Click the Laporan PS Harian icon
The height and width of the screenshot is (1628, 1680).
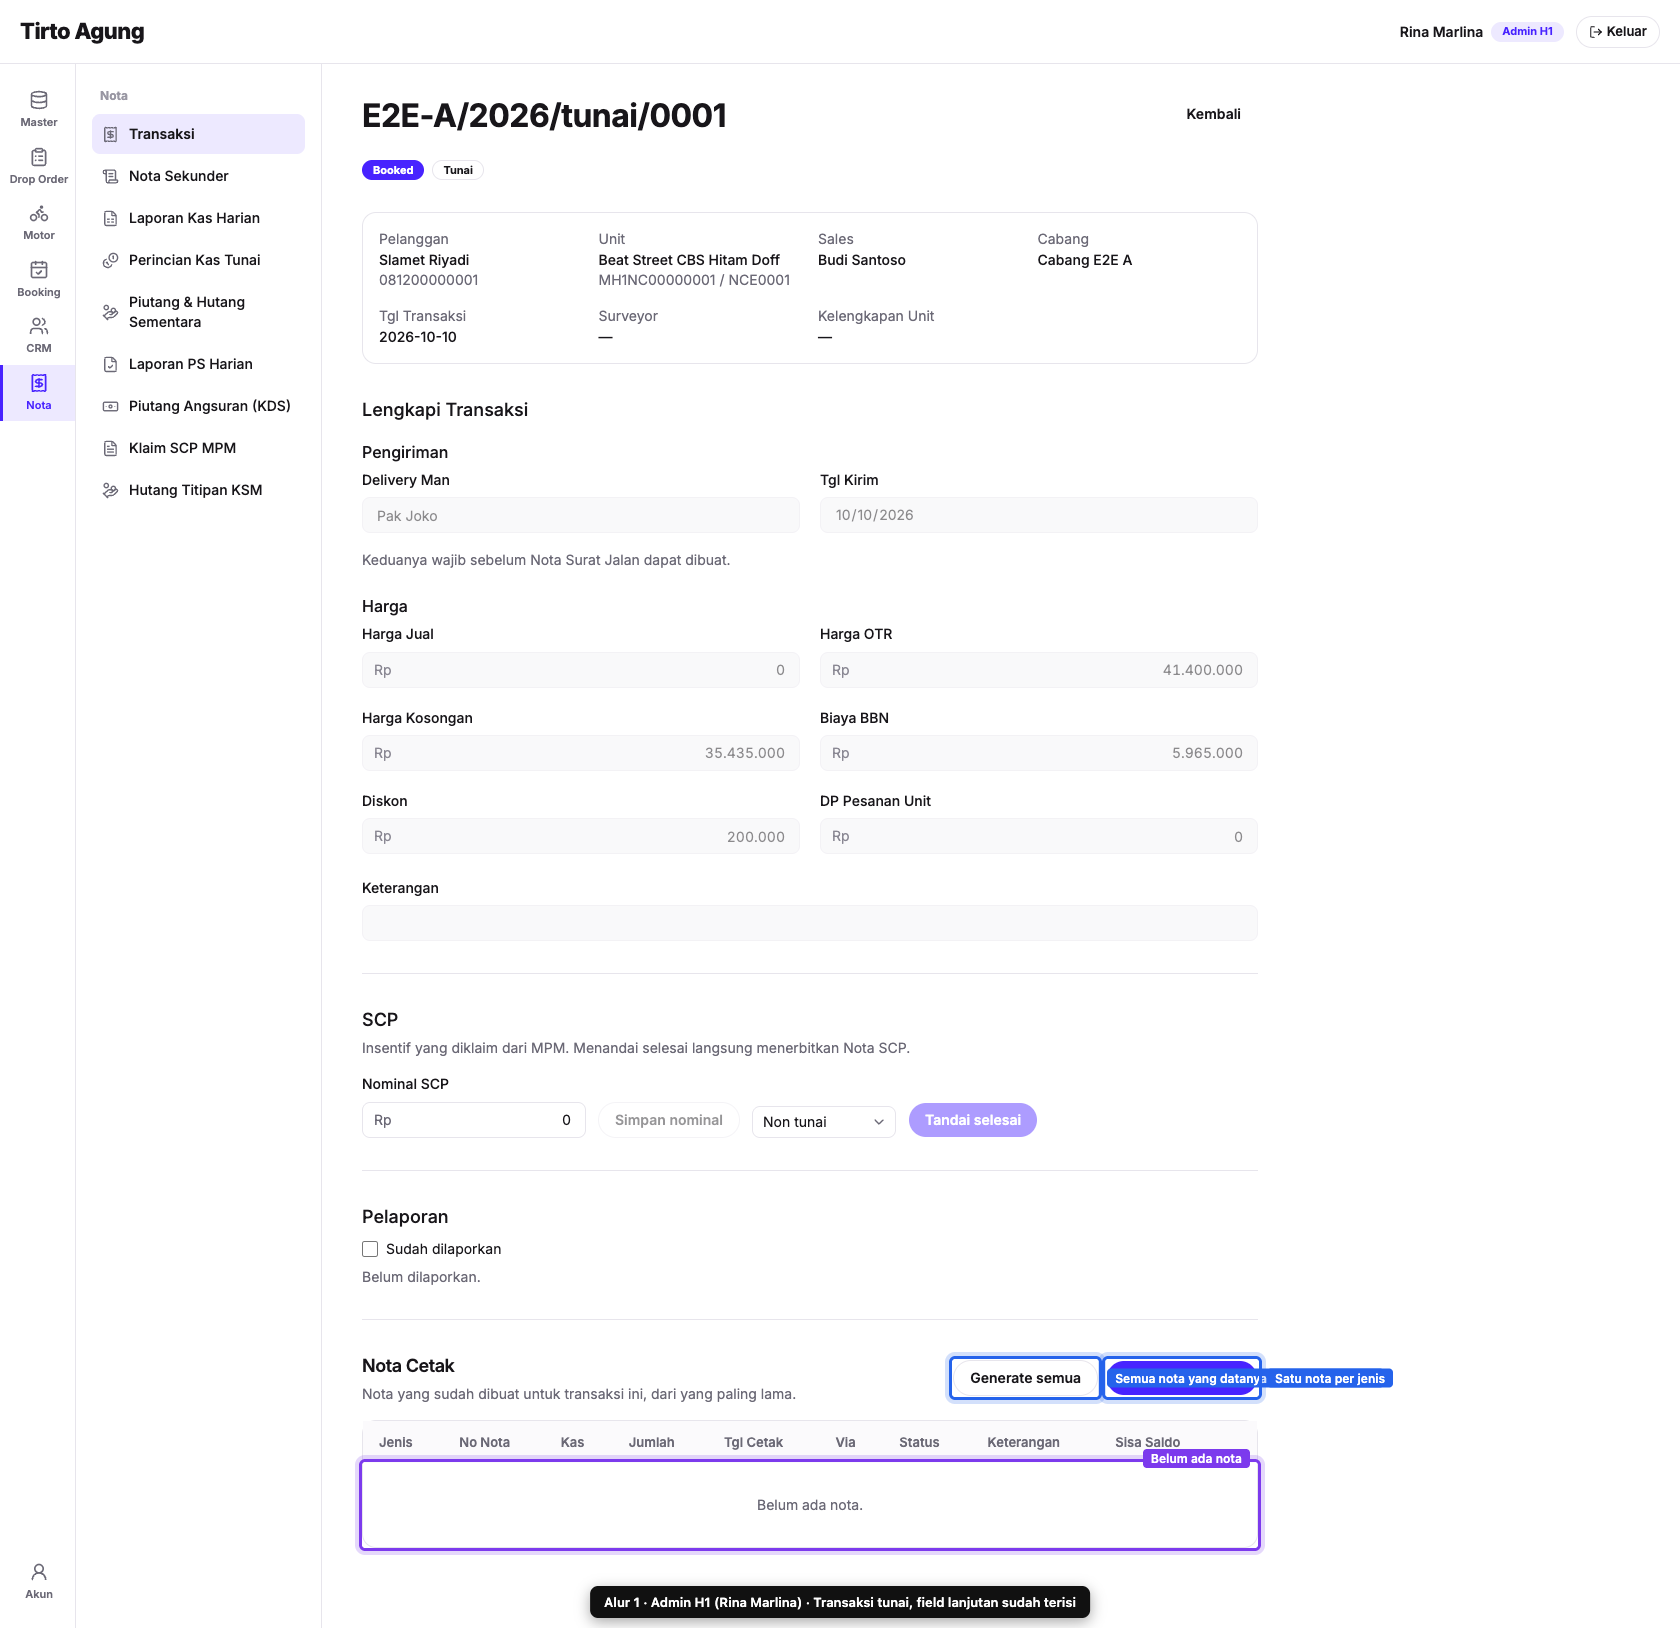(111, 364)
